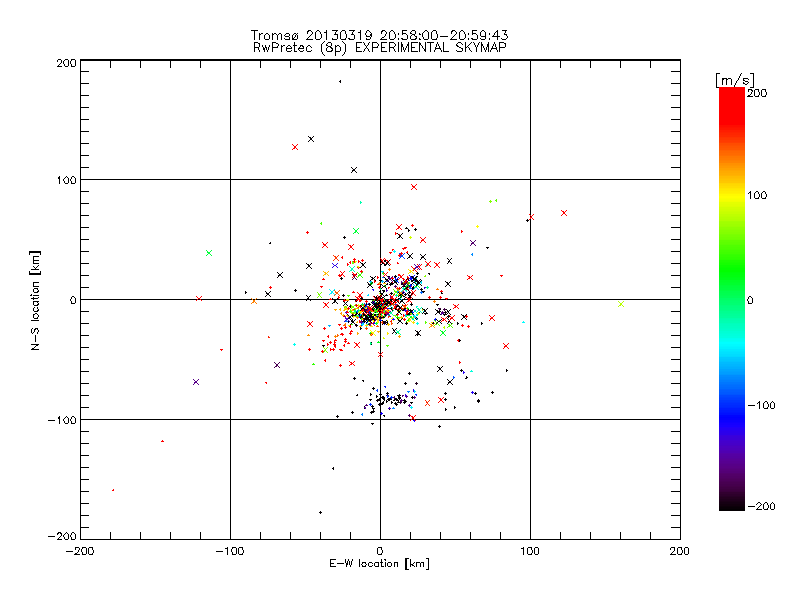Click the subtitle 'RwPretec (8p) EXPERIMENTAL SKYMAP'

(380, 47)
